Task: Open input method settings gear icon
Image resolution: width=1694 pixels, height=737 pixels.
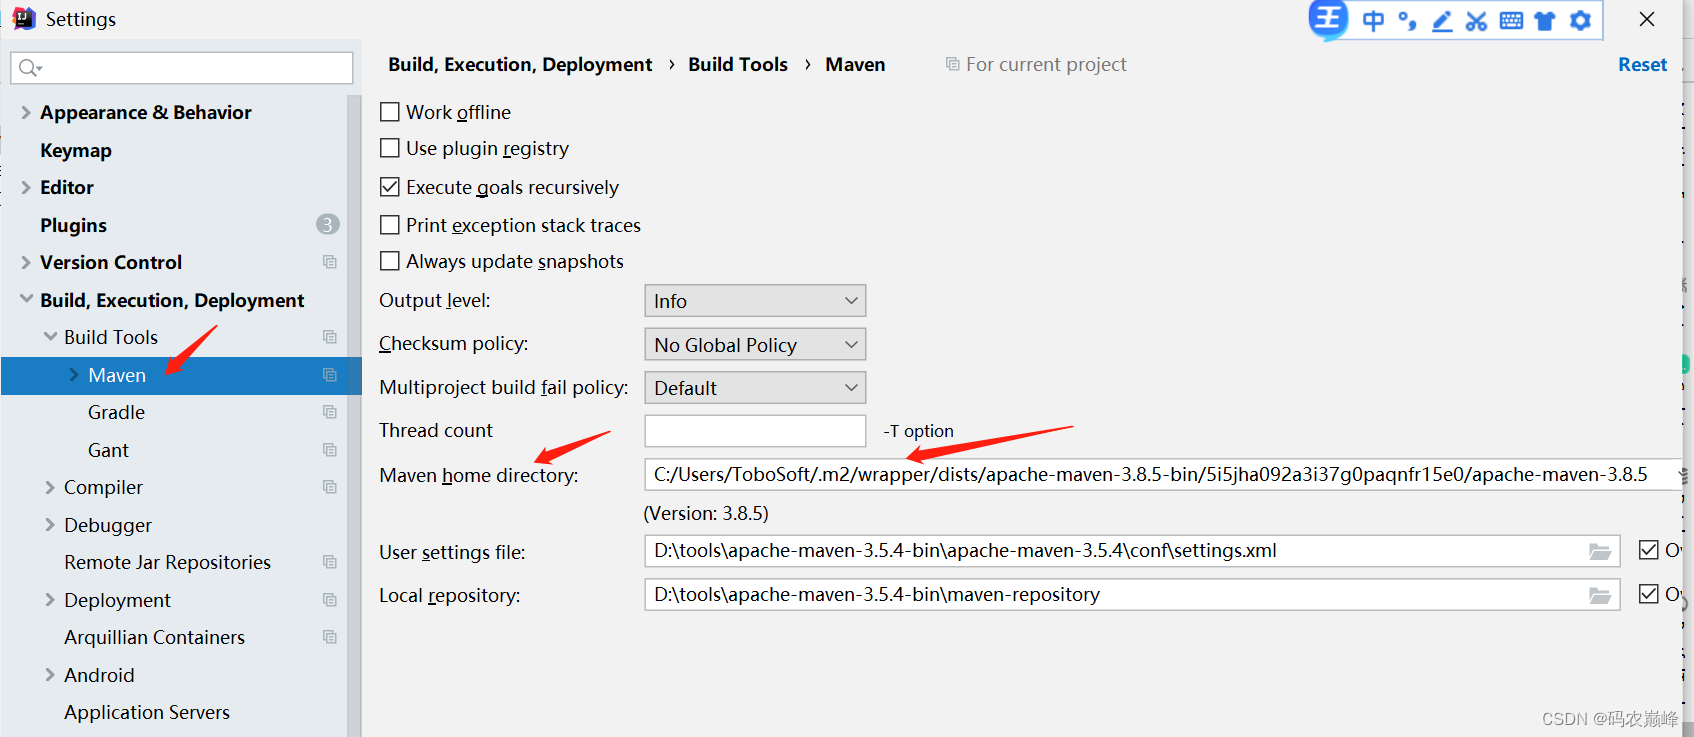Action: pos(1580,21)
